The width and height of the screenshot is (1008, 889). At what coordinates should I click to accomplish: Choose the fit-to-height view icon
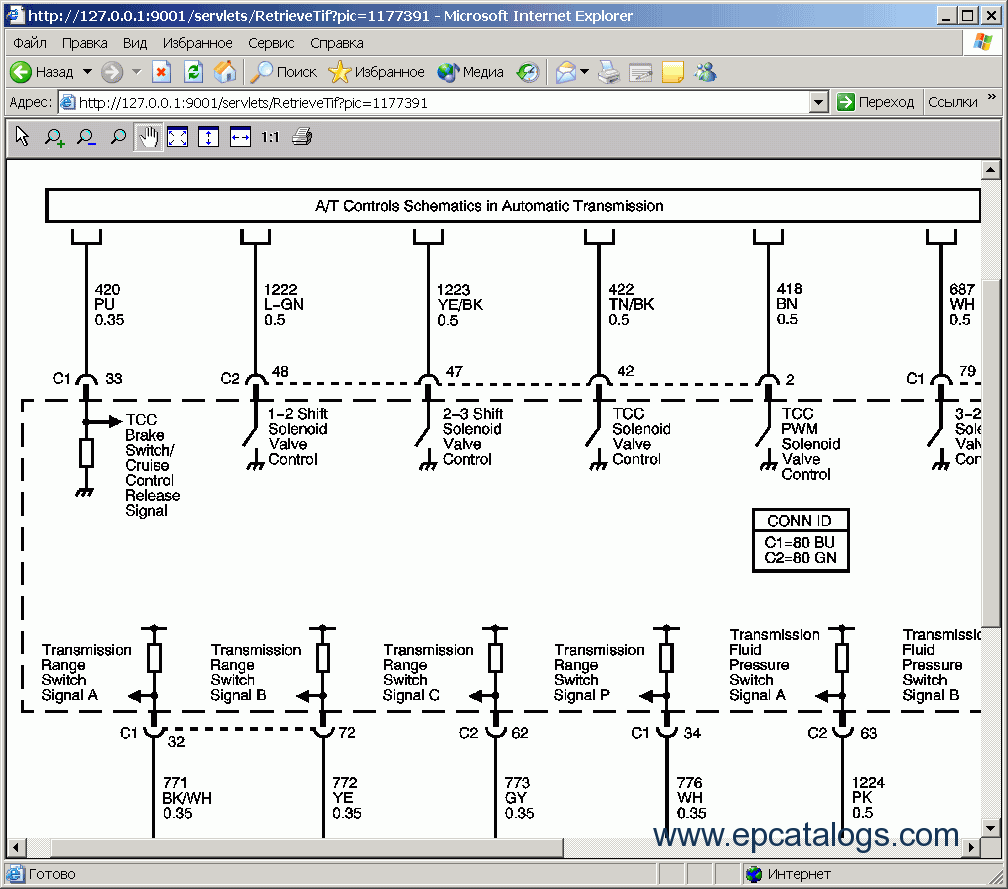(x=208, y=138)
